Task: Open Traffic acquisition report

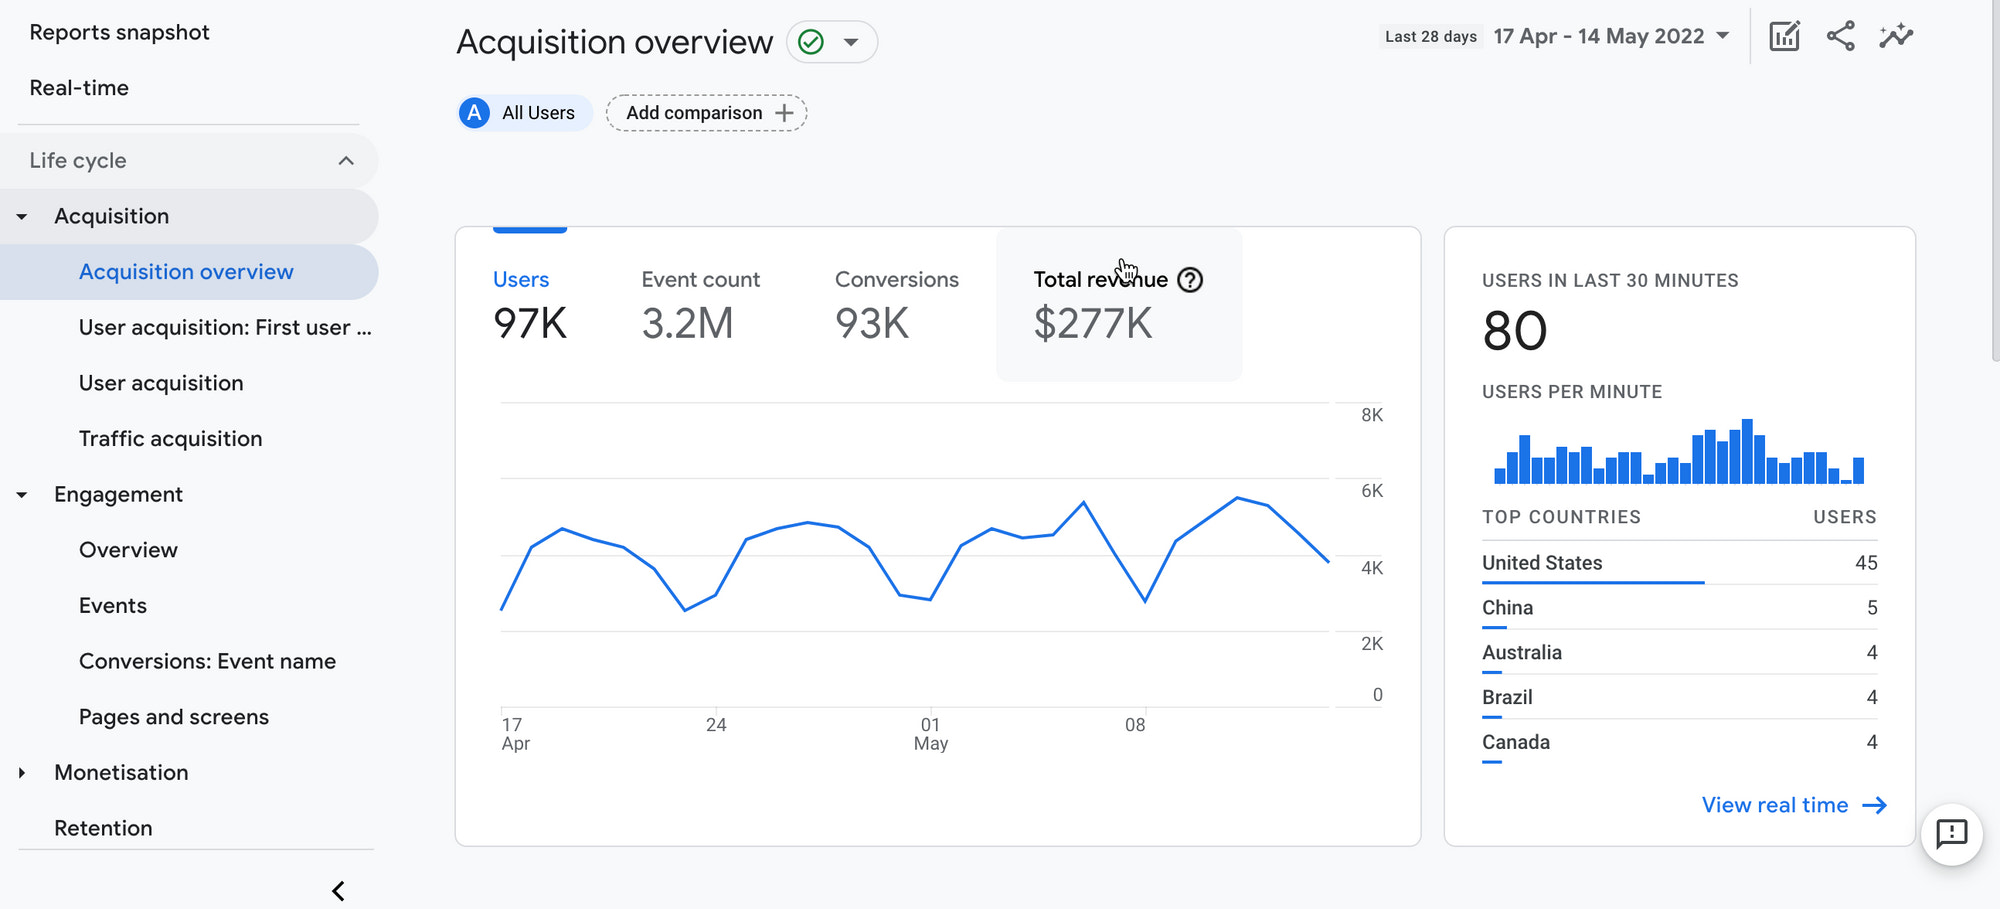Action: pyautogui.click(x=170, y=439)
